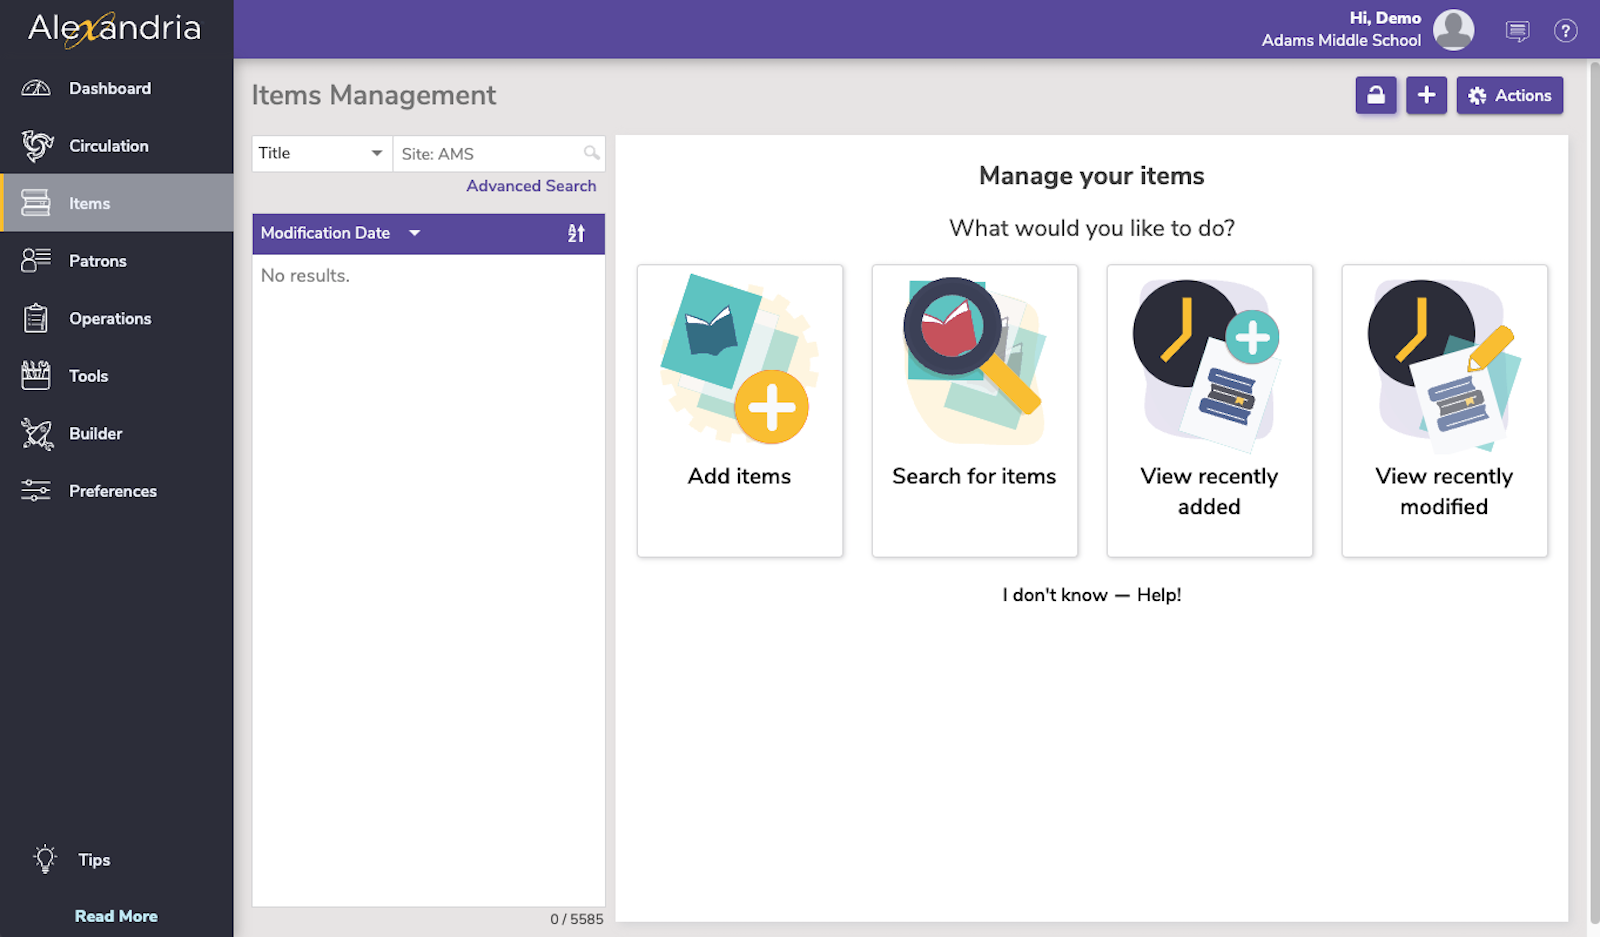This screenshot has width=1600, height=937.
Task: Click the Site: AMS search field
Action: (x=488, y=154)
